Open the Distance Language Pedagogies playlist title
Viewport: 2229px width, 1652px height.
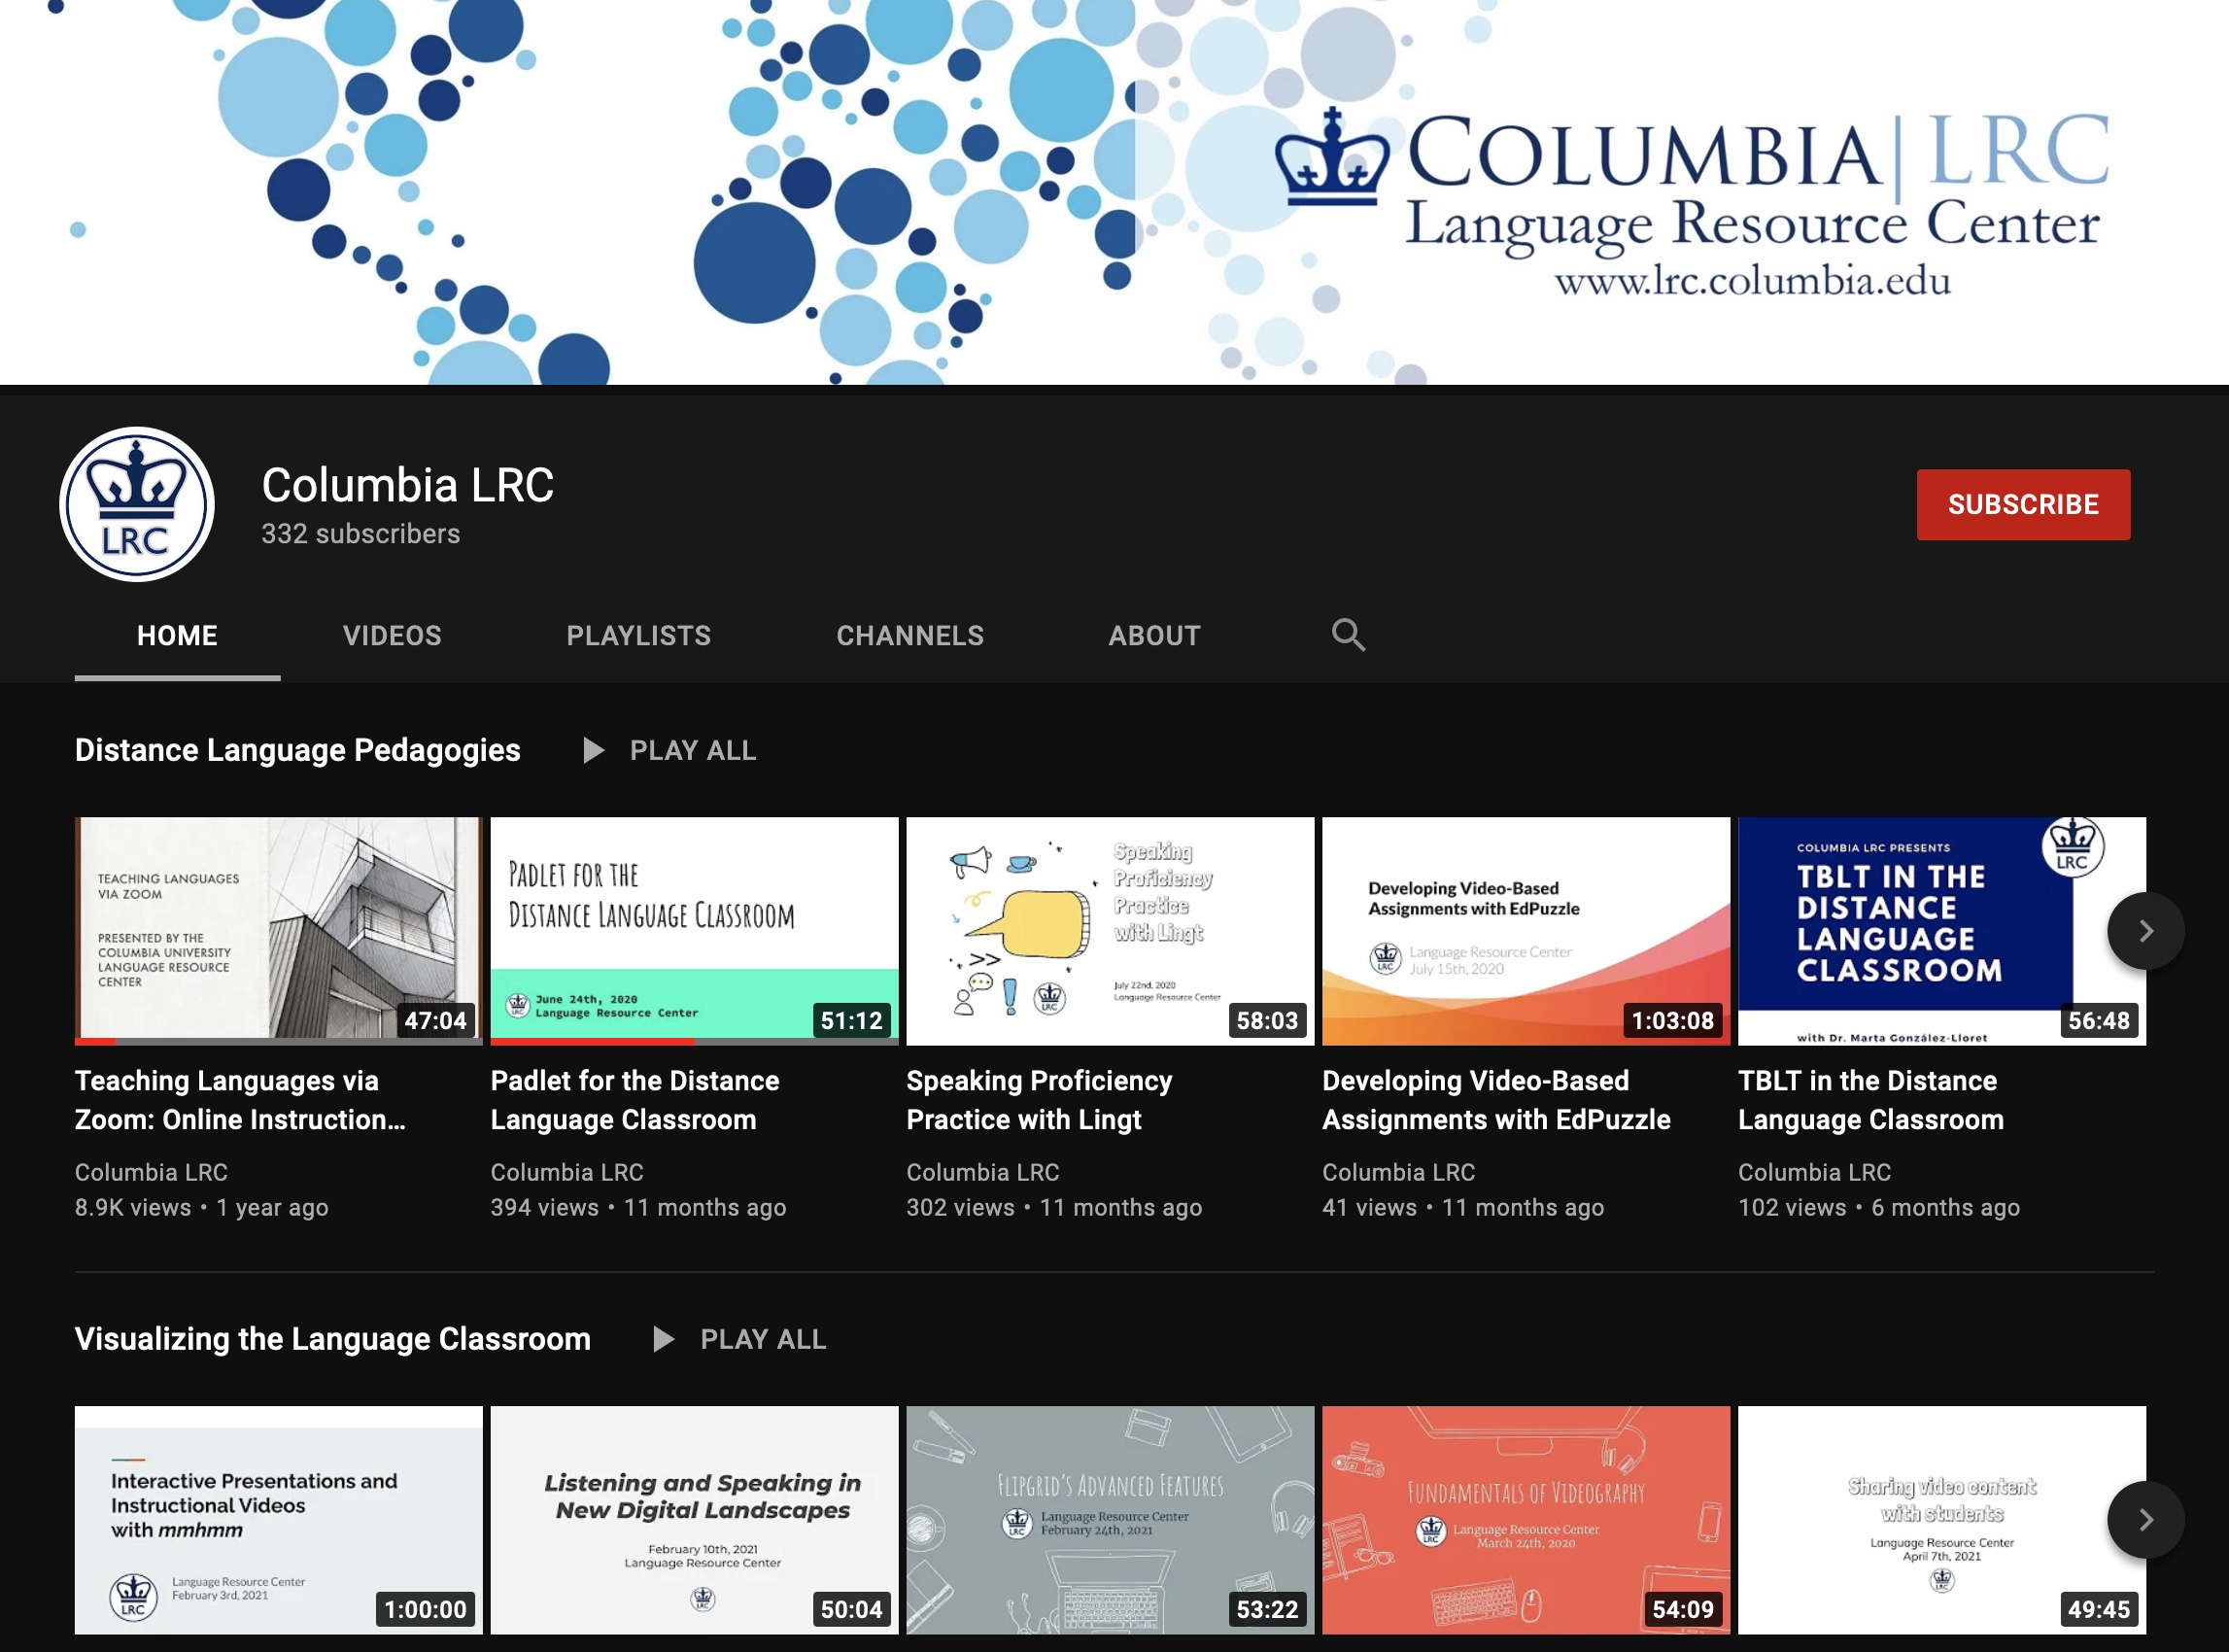click(x=298, y=750)
